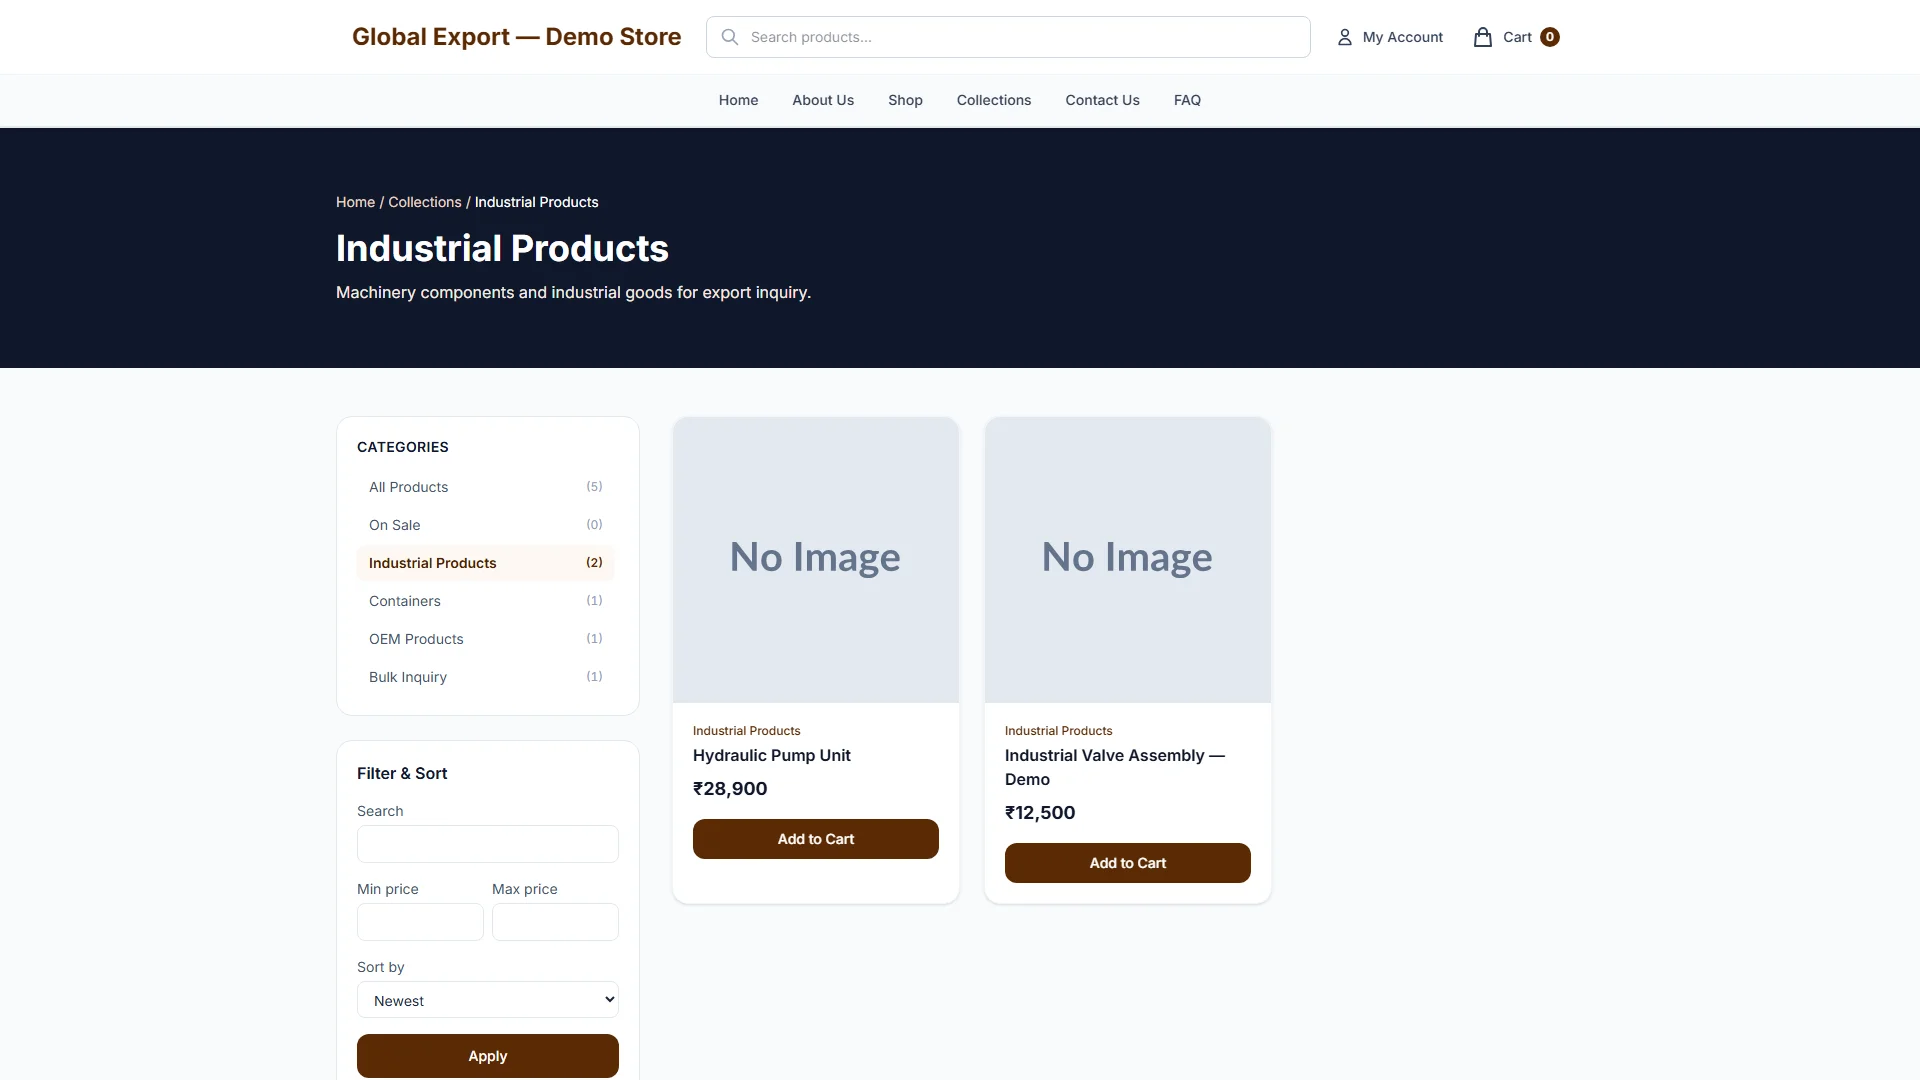Click the My Account user icon
The image size is (1920, 1080).
[1345, 37]
